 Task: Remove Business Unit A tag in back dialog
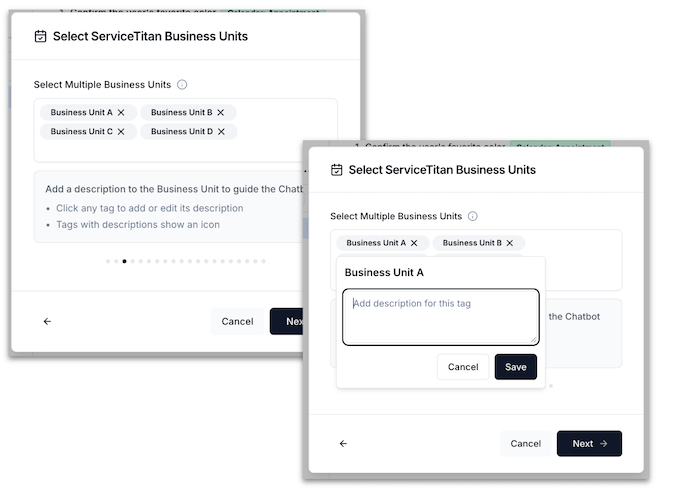pos(121,113)
